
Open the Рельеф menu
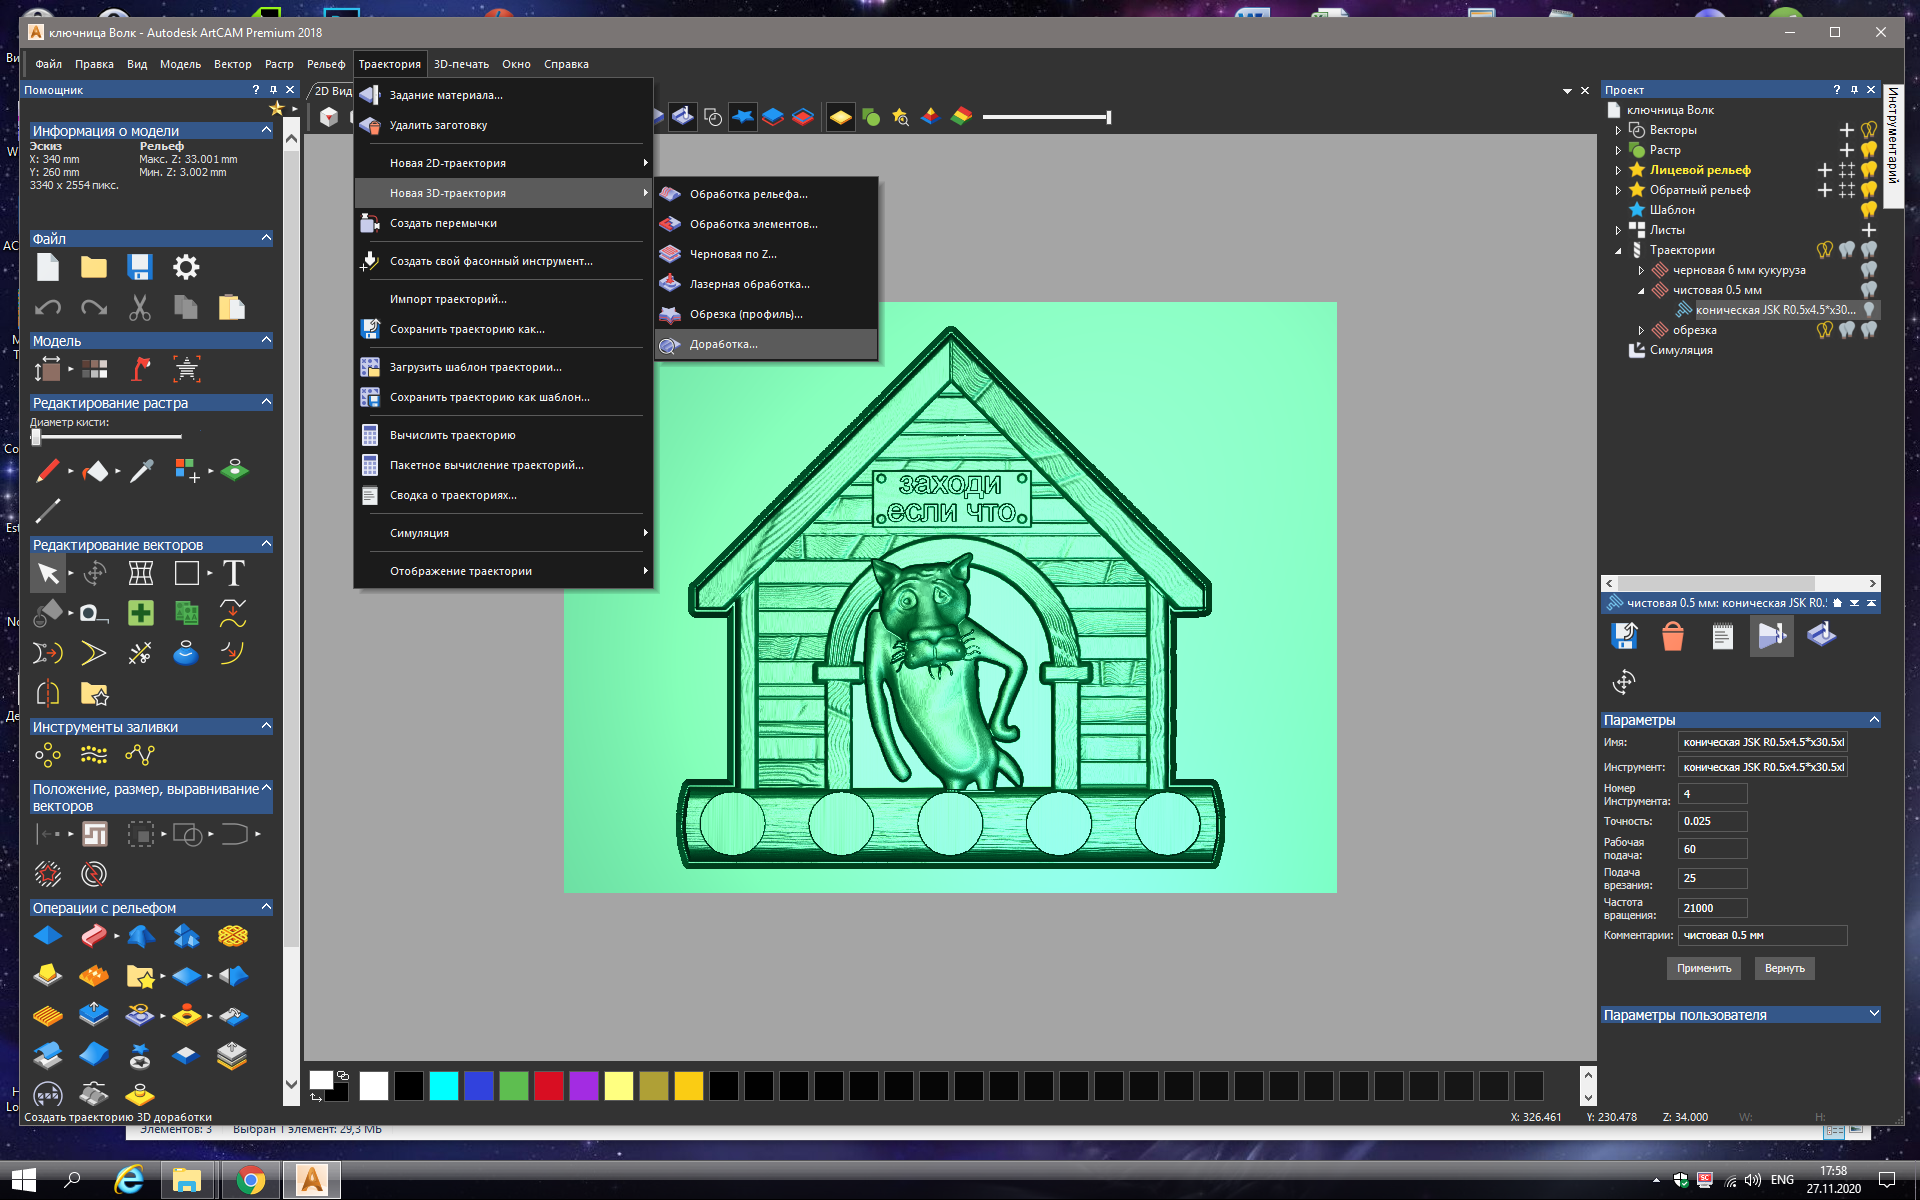[x=326, y=64]
